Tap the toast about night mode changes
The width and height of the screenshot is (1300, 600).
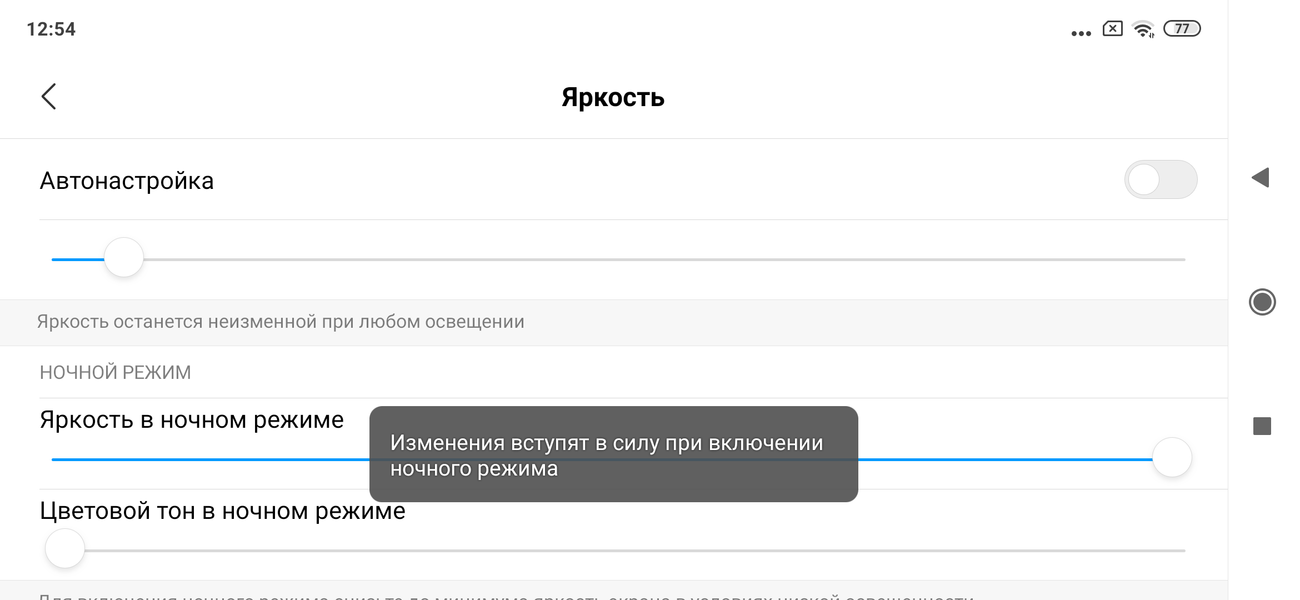(x=613, y=454)
